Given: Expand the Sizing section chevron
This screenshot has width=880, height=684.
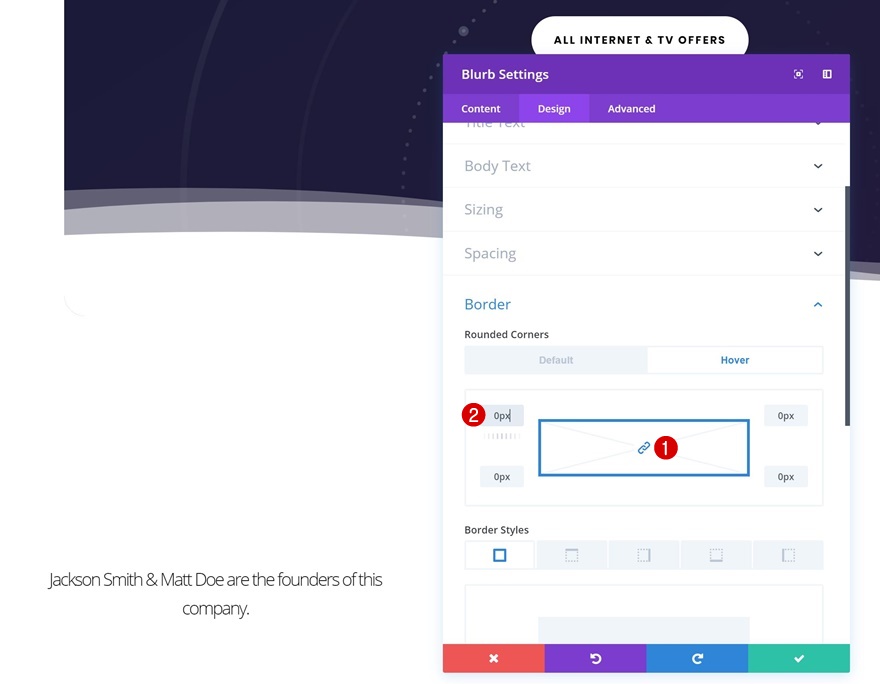Looking at the screenshot, I should tap(818, 210).
